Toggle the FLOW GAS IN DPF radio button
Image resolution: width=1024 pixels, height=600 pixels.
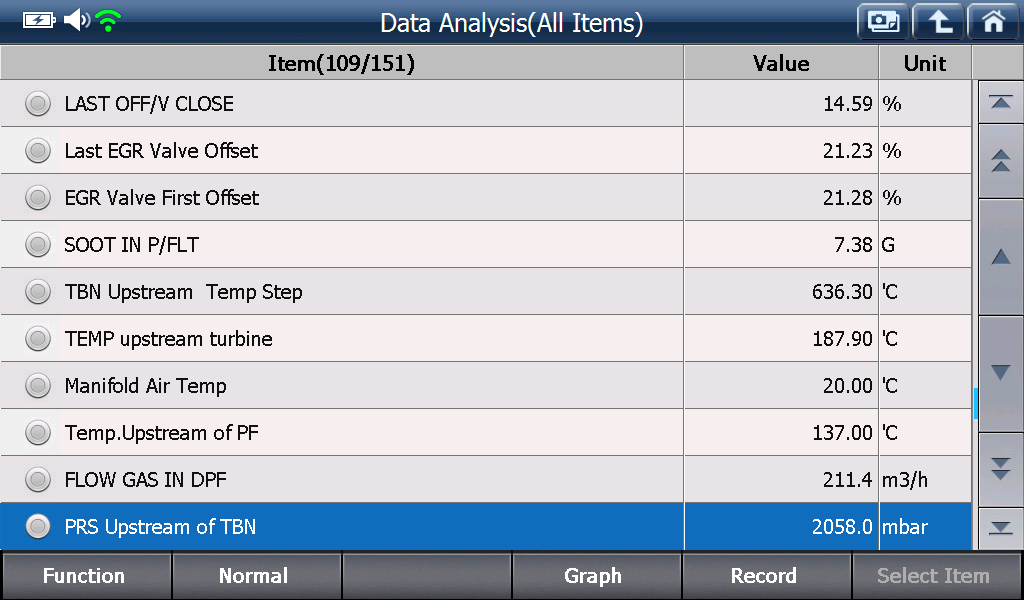click(38, 480)
